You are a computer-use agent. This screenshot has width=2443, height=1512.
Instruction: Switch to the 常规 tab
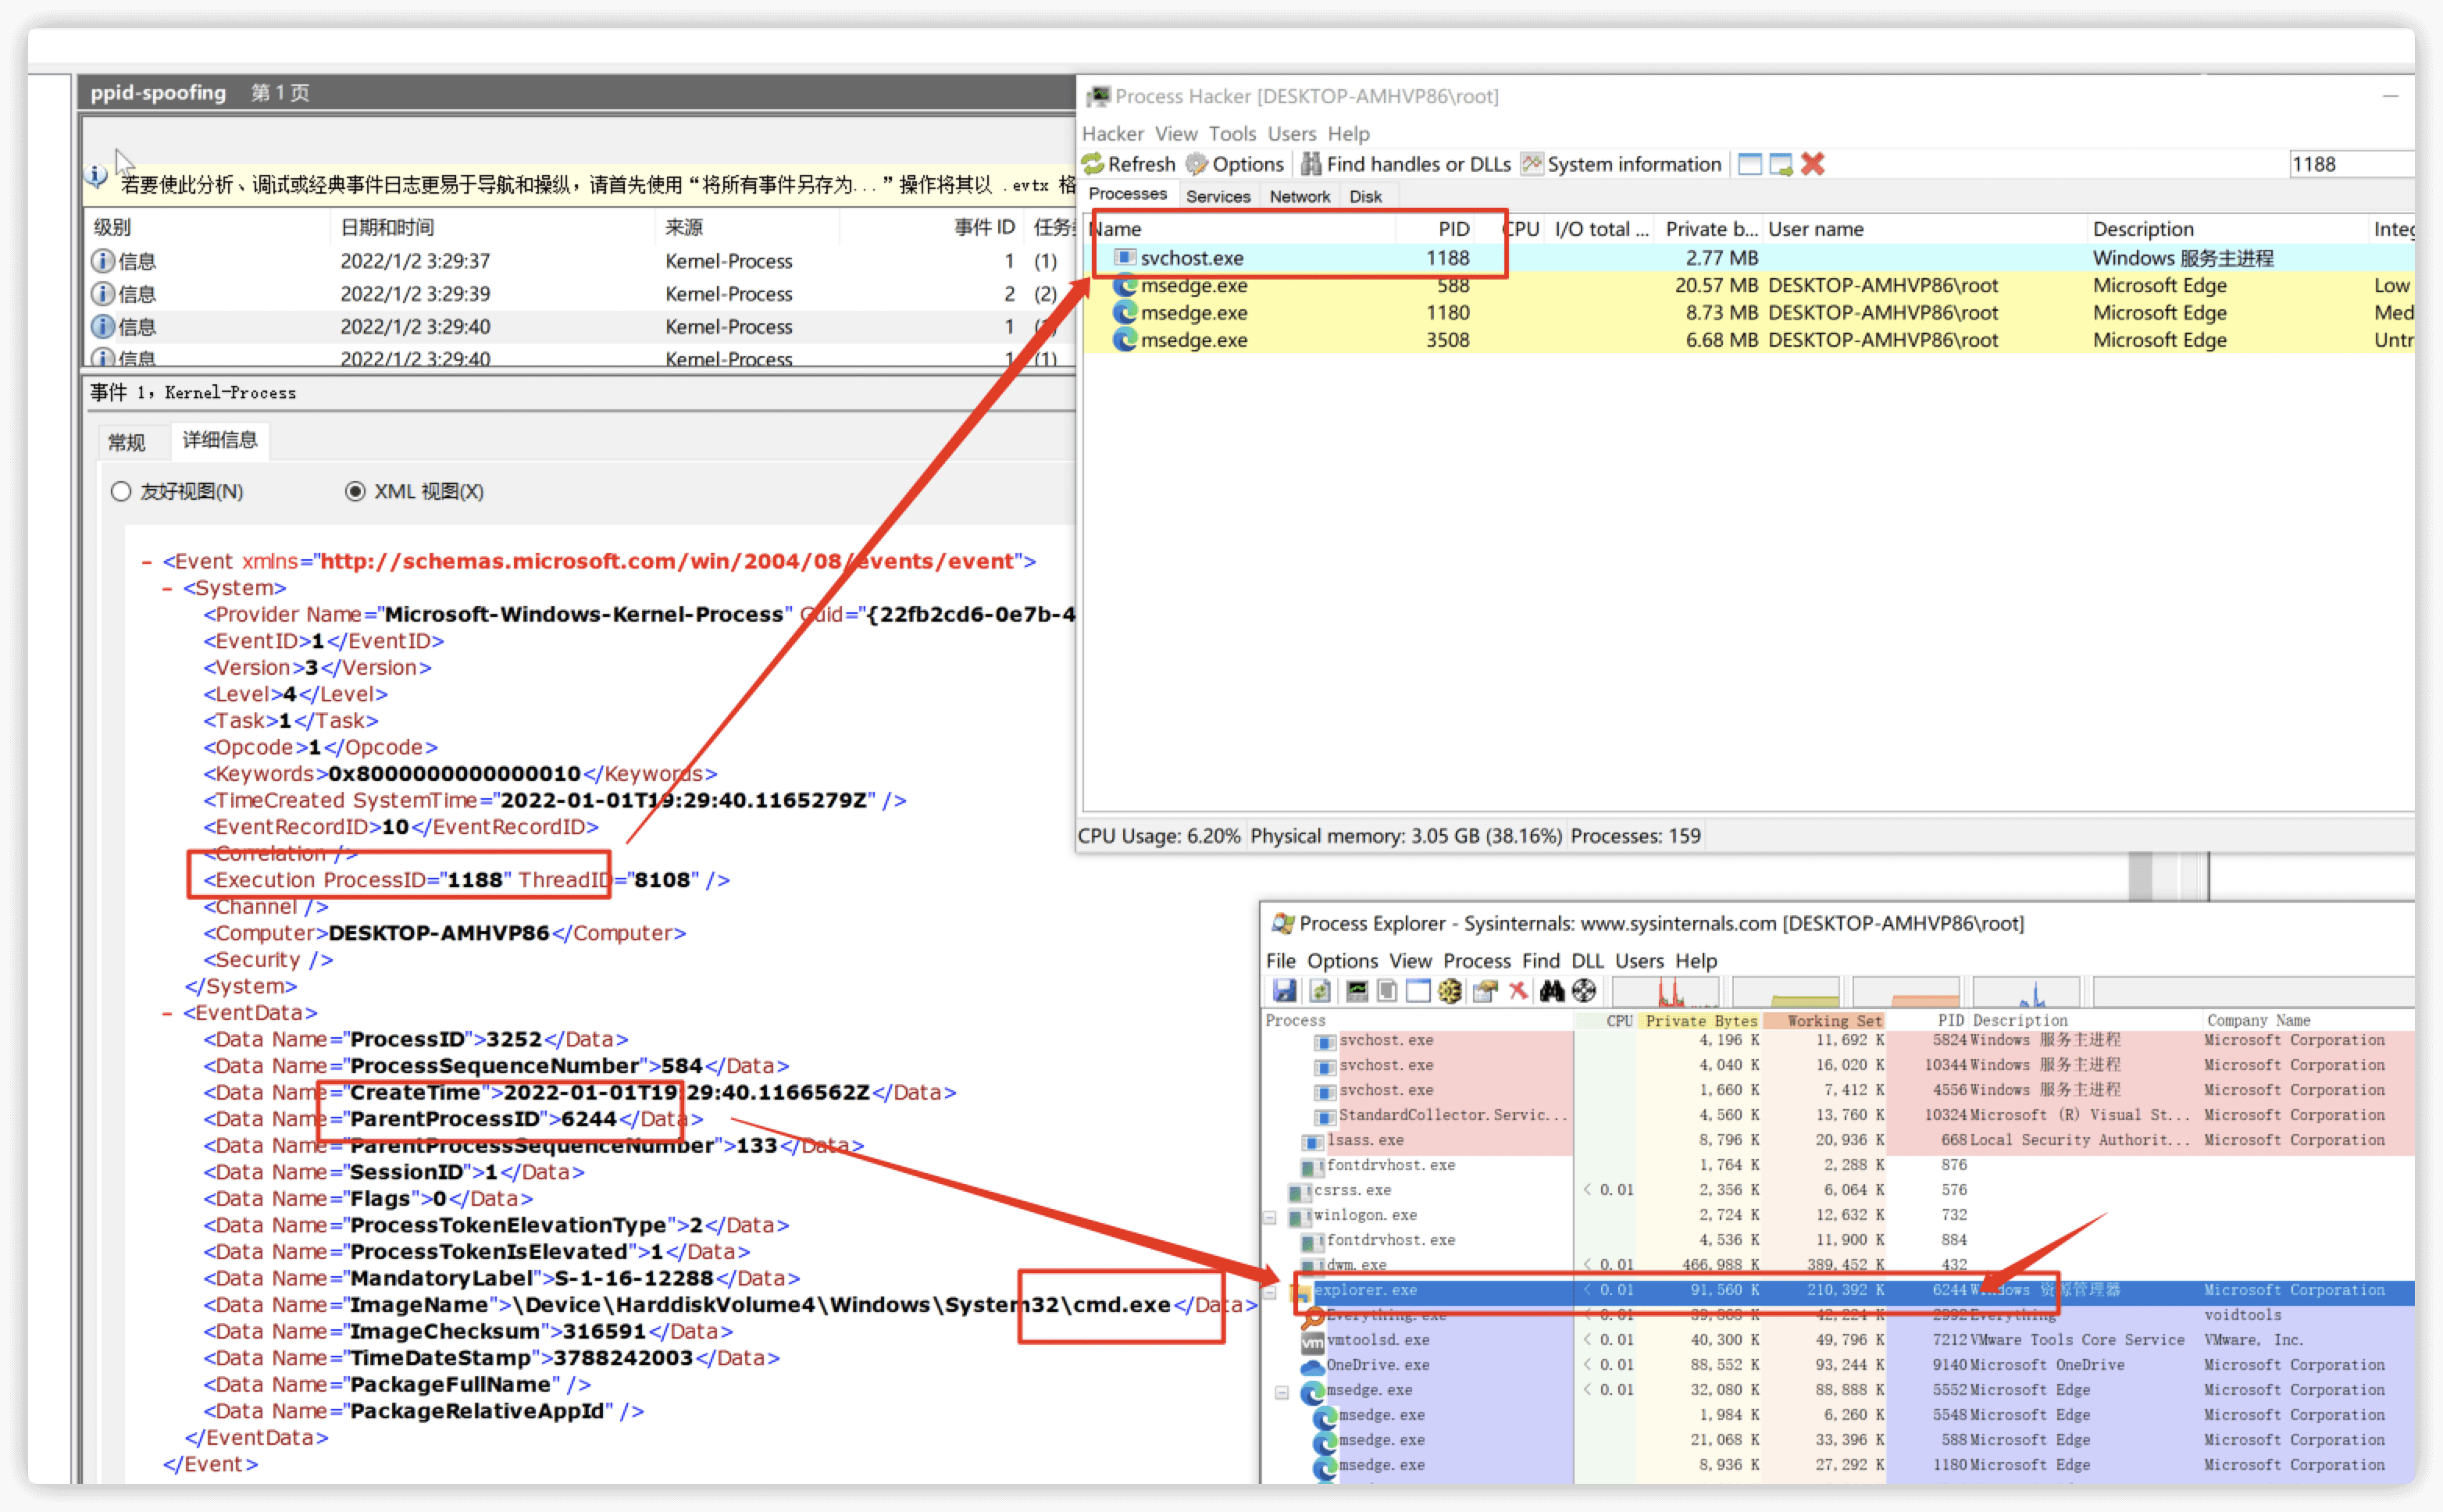tap(127, 442)
